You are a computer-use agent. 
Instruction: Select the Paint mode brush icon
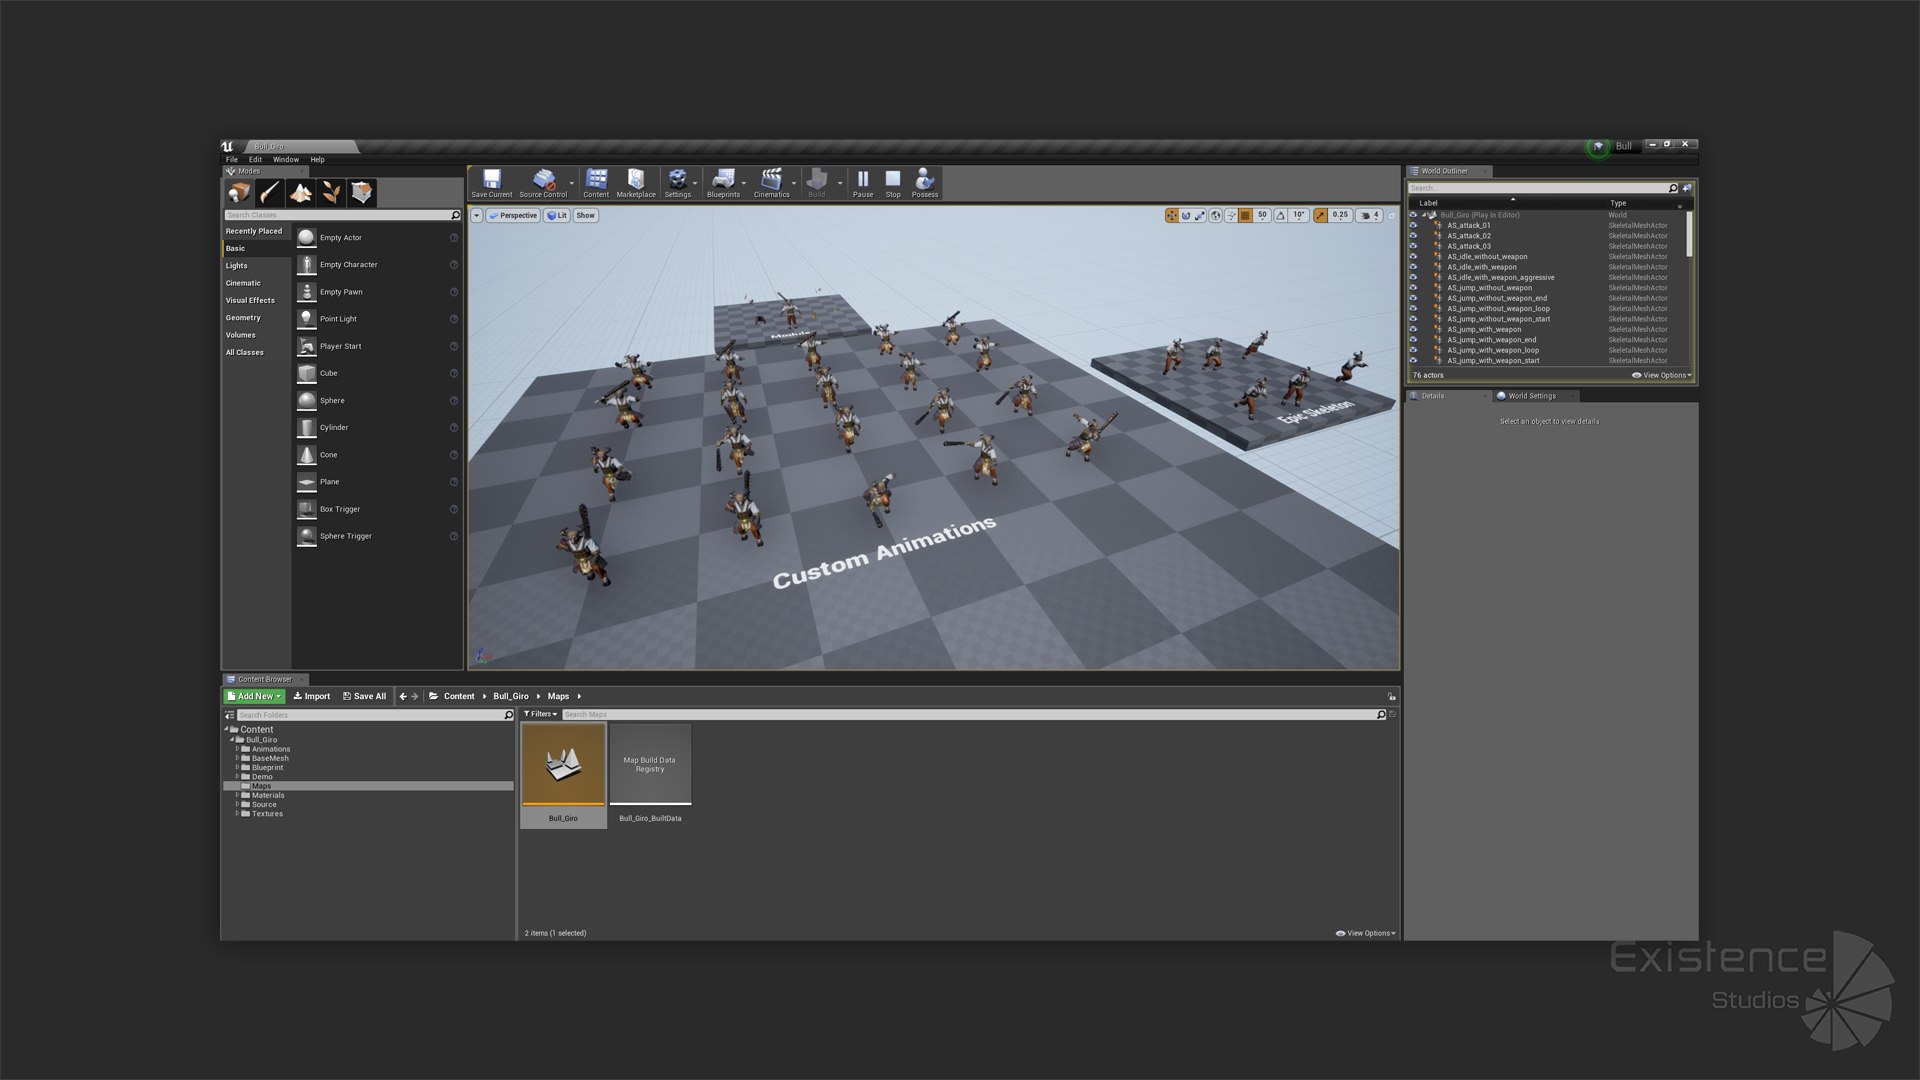270,193
